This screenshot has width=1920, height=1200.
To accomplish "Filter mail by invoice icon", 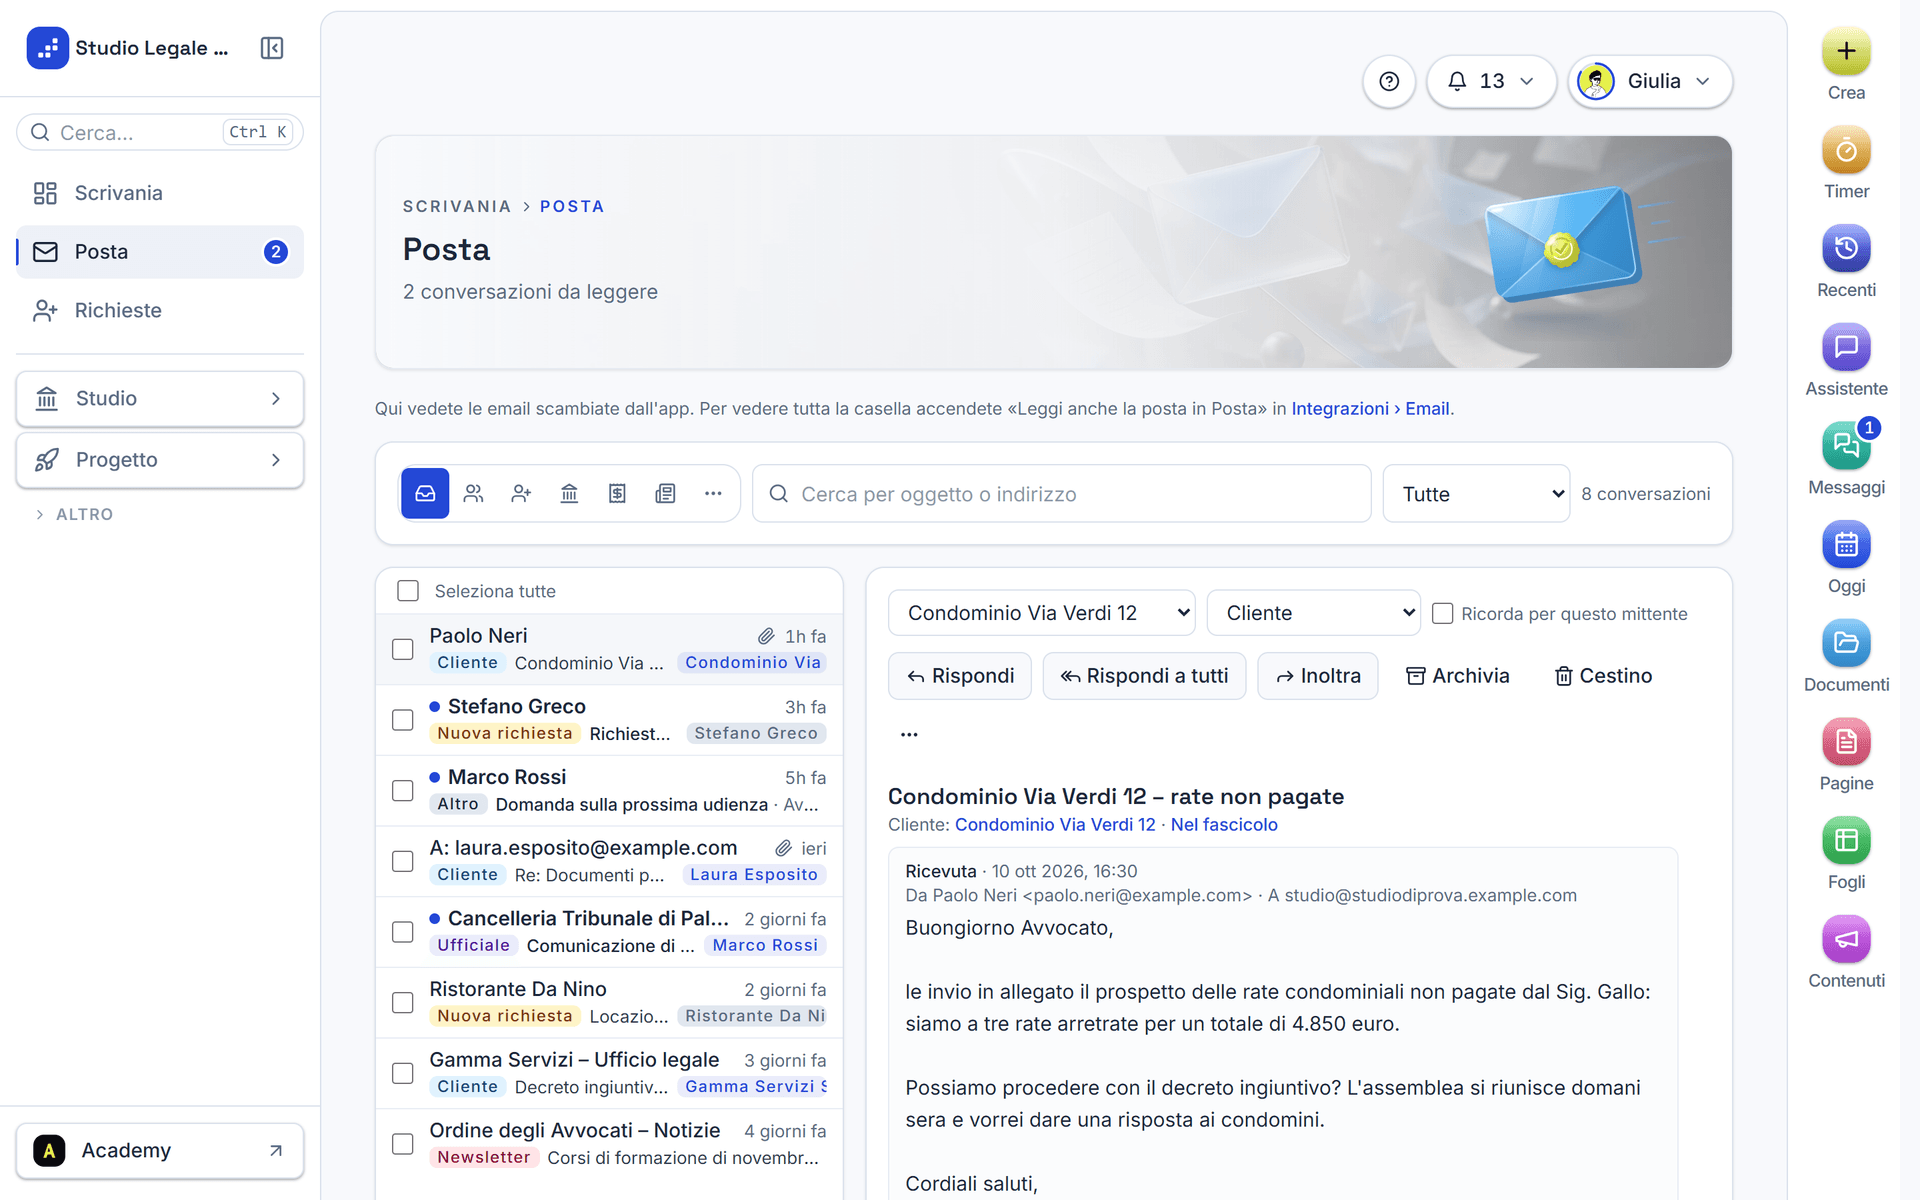I will point(617,493).
